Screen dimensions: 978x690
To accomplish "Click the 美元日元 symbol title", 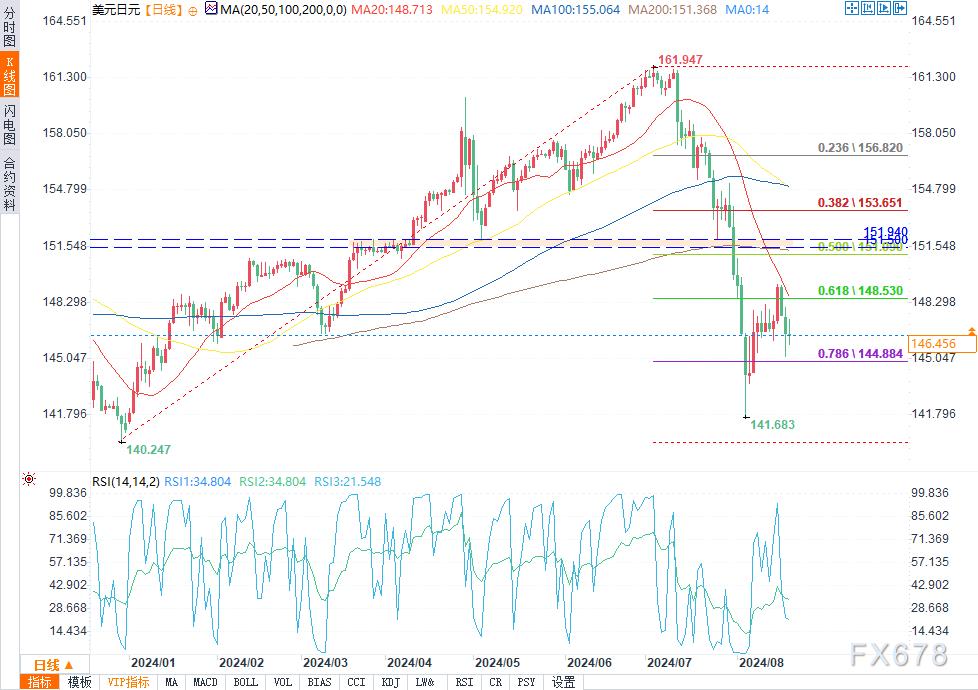I will click(x=116, y=10).
